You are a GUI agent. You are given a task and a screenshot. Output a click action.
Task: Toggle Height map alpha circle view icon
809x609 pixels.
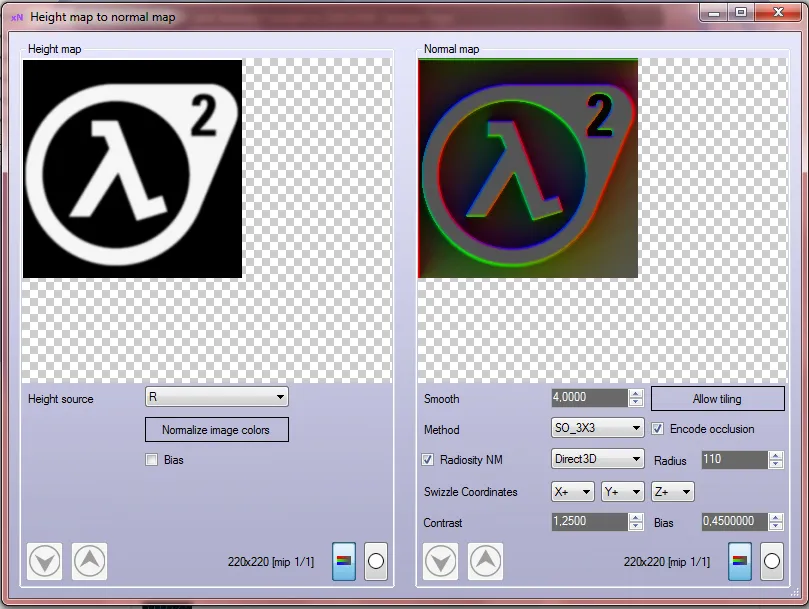click(376, 561)
